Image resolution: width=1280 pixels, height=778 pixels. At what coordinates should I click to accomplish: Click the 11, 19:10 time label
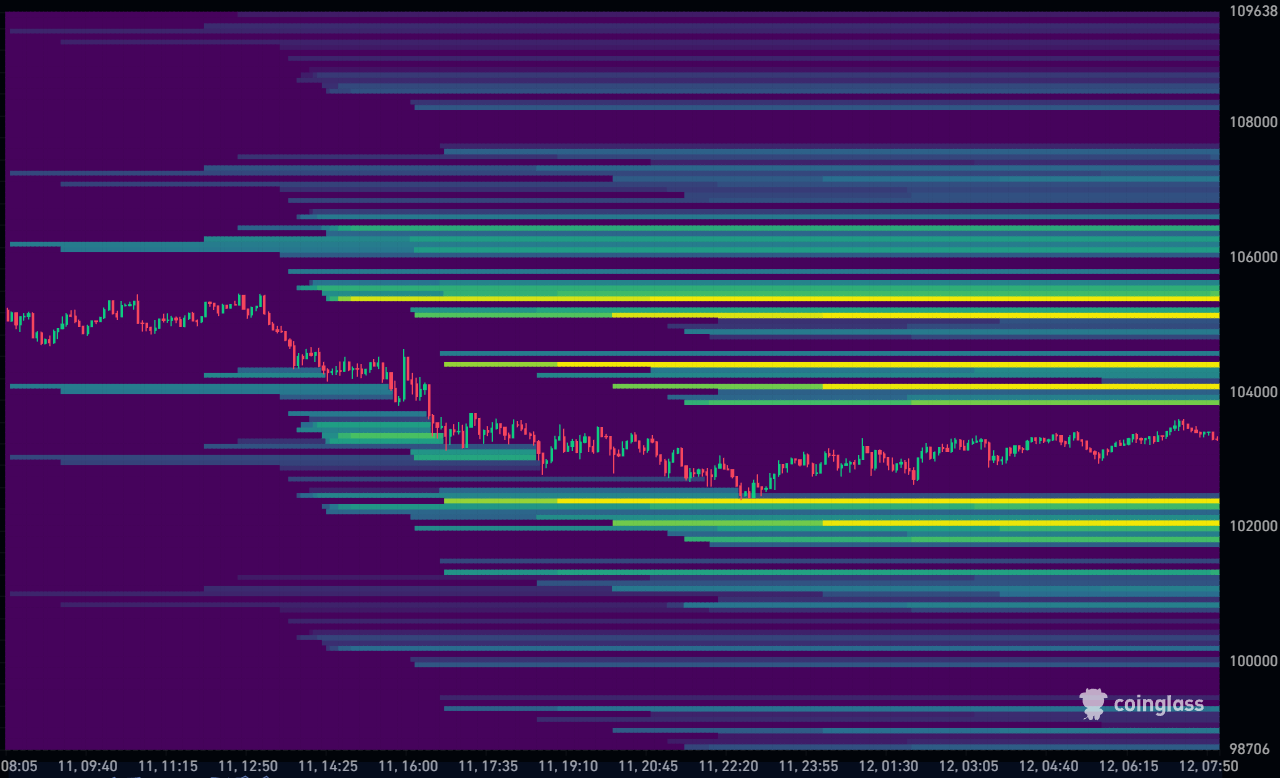pos(568,766)
